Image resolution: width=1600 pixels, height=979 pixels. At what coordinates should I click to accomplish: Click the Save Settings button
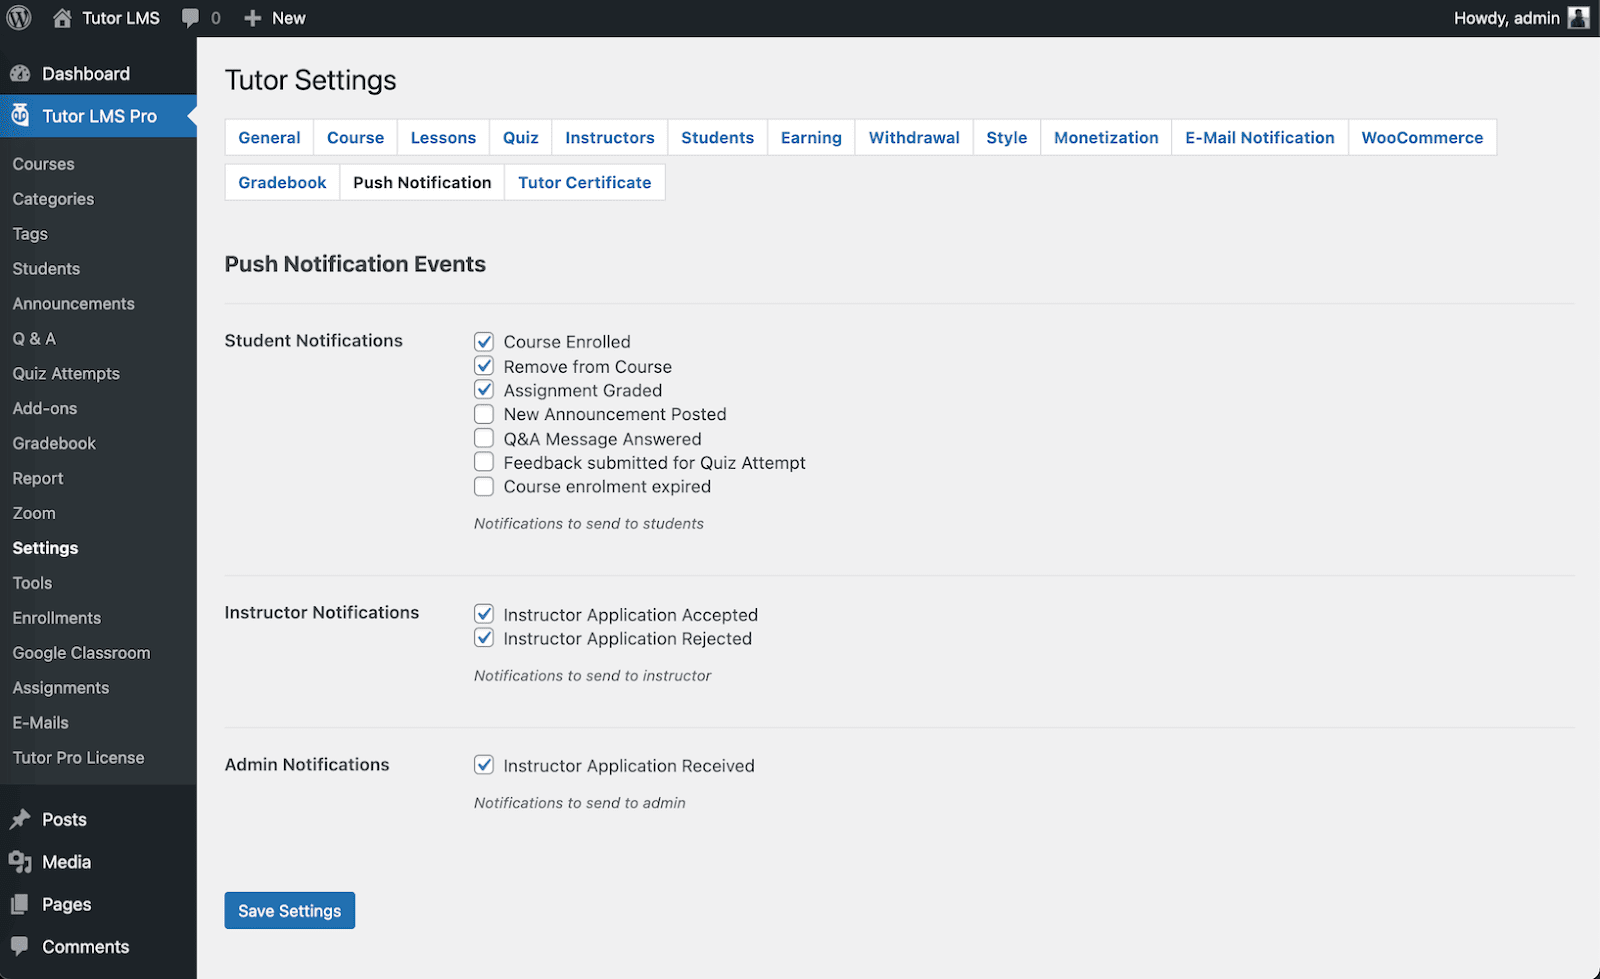tap(289, 910)
